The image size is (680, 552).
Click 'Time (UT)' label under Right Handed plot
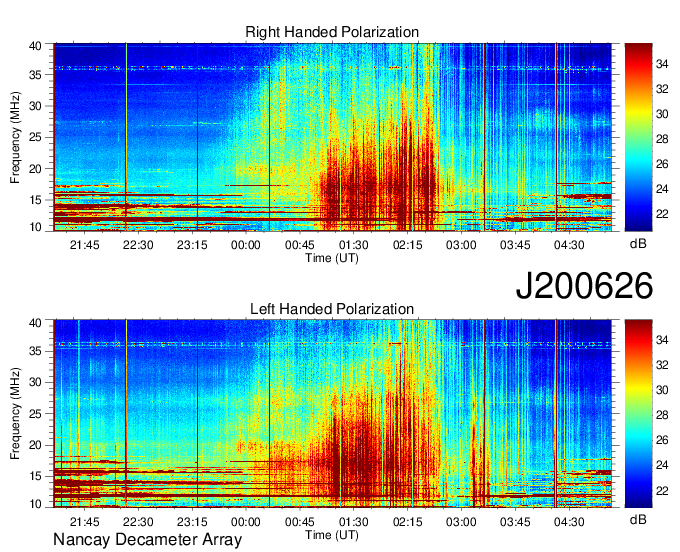332,258
